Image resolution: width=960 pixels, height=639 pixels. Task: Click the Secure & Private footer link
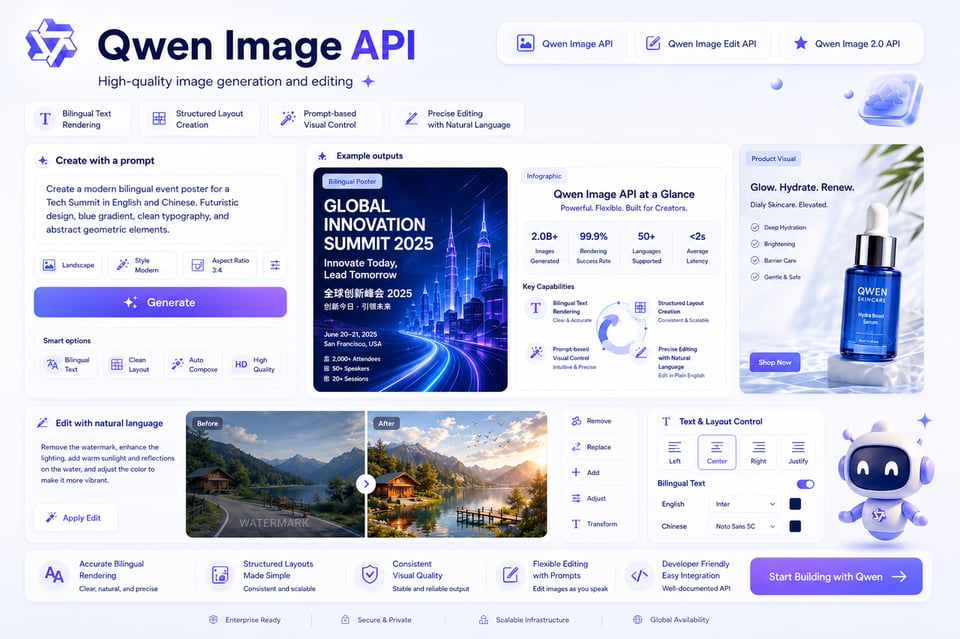[377, 619]
